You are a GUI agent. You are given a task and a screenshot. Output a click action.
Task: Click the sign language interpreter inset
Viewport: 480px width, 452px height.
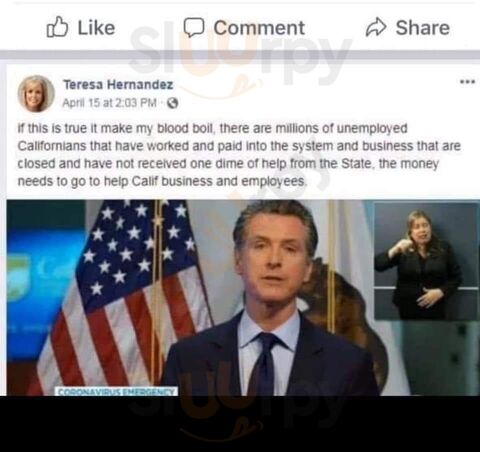(426, 261)
